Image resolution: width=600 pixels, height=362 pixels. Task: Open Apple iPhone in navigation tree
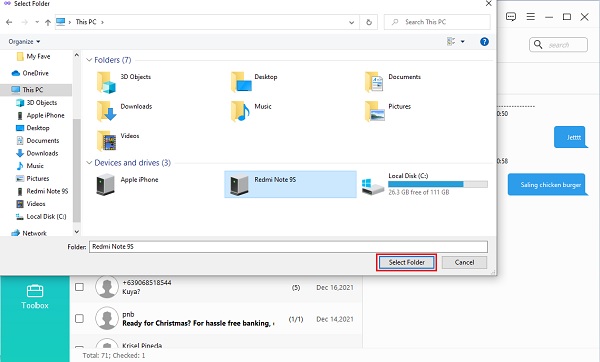click(40, 115)
